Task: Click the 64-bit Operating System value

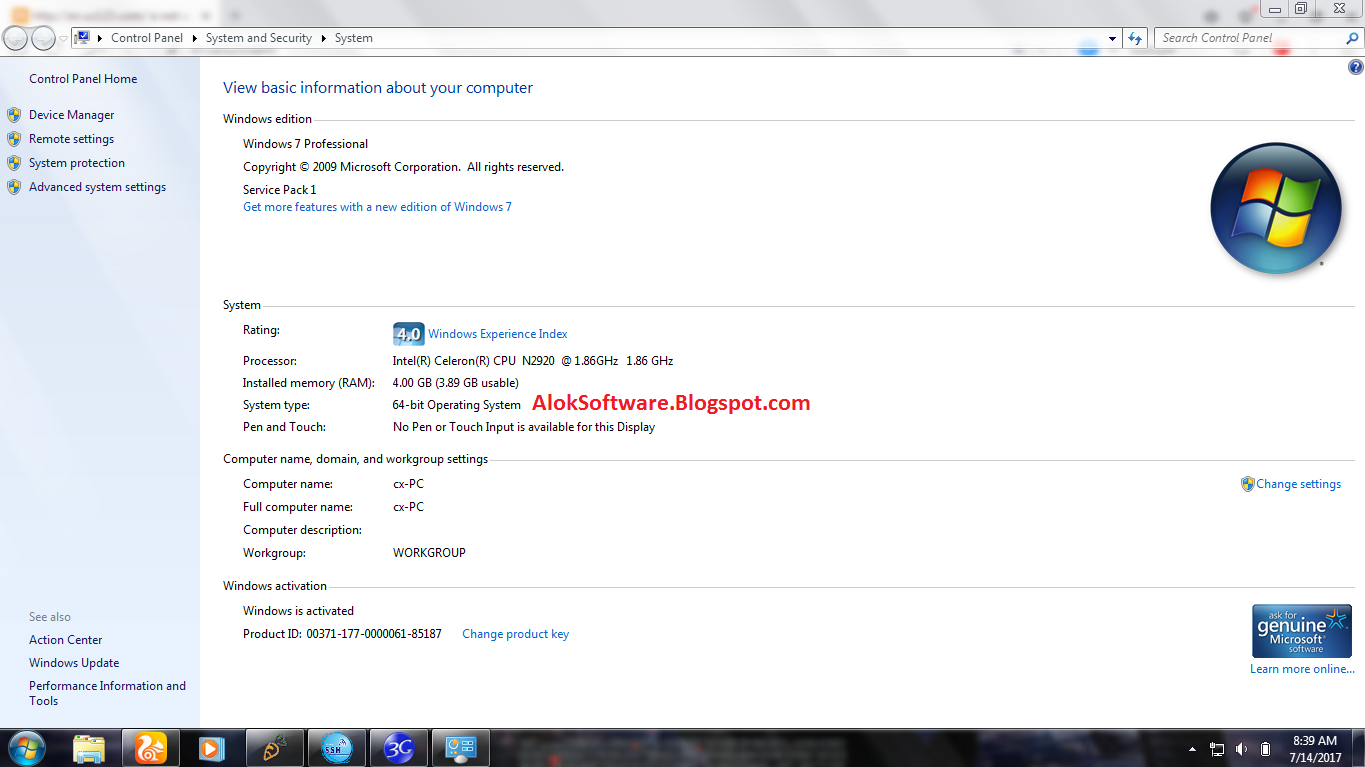Action: (457, 405)
